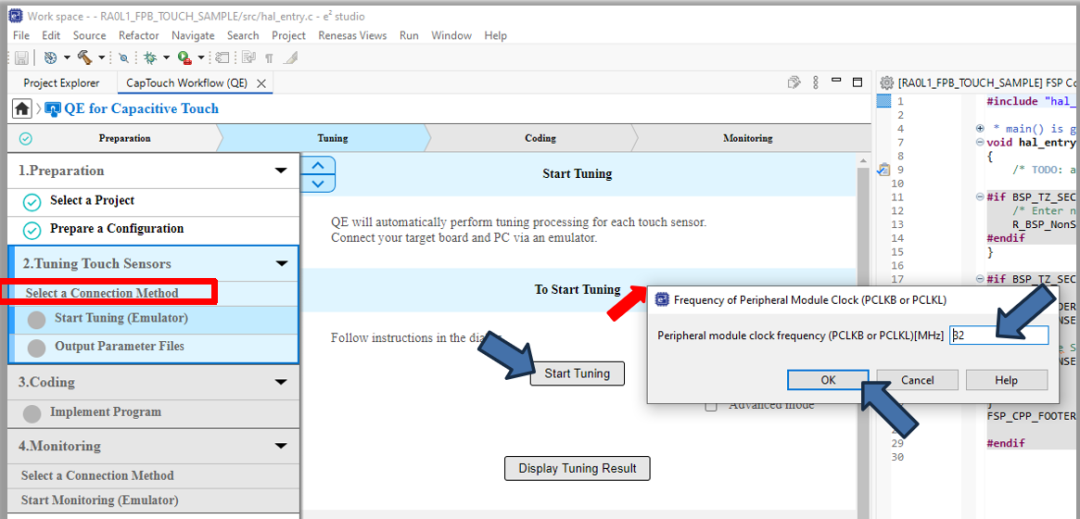Confirm the clock frequency dialog with OK
Viewport: 1080px width, 519px height.
click(x=828, y=380)
